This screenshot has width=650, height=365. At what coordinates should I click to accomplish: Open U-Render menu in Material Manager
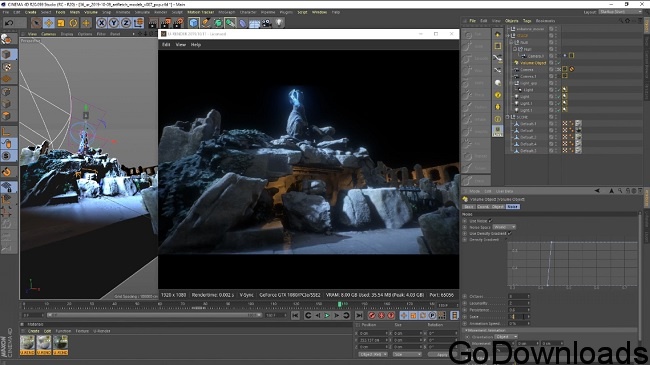pos(102,331)
